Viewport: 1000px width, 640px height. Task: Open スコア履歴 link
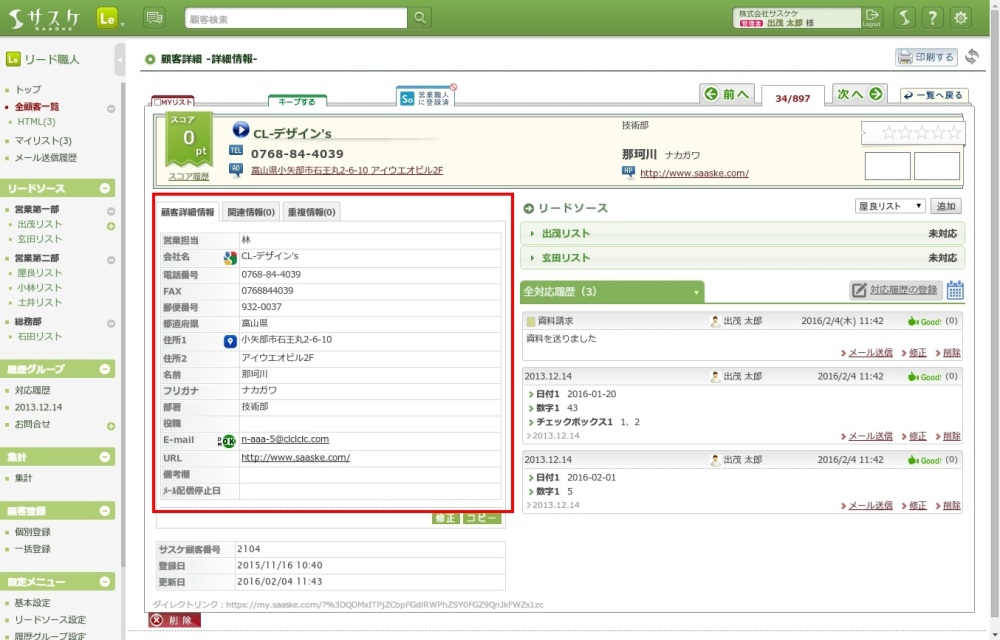[189, 177]
